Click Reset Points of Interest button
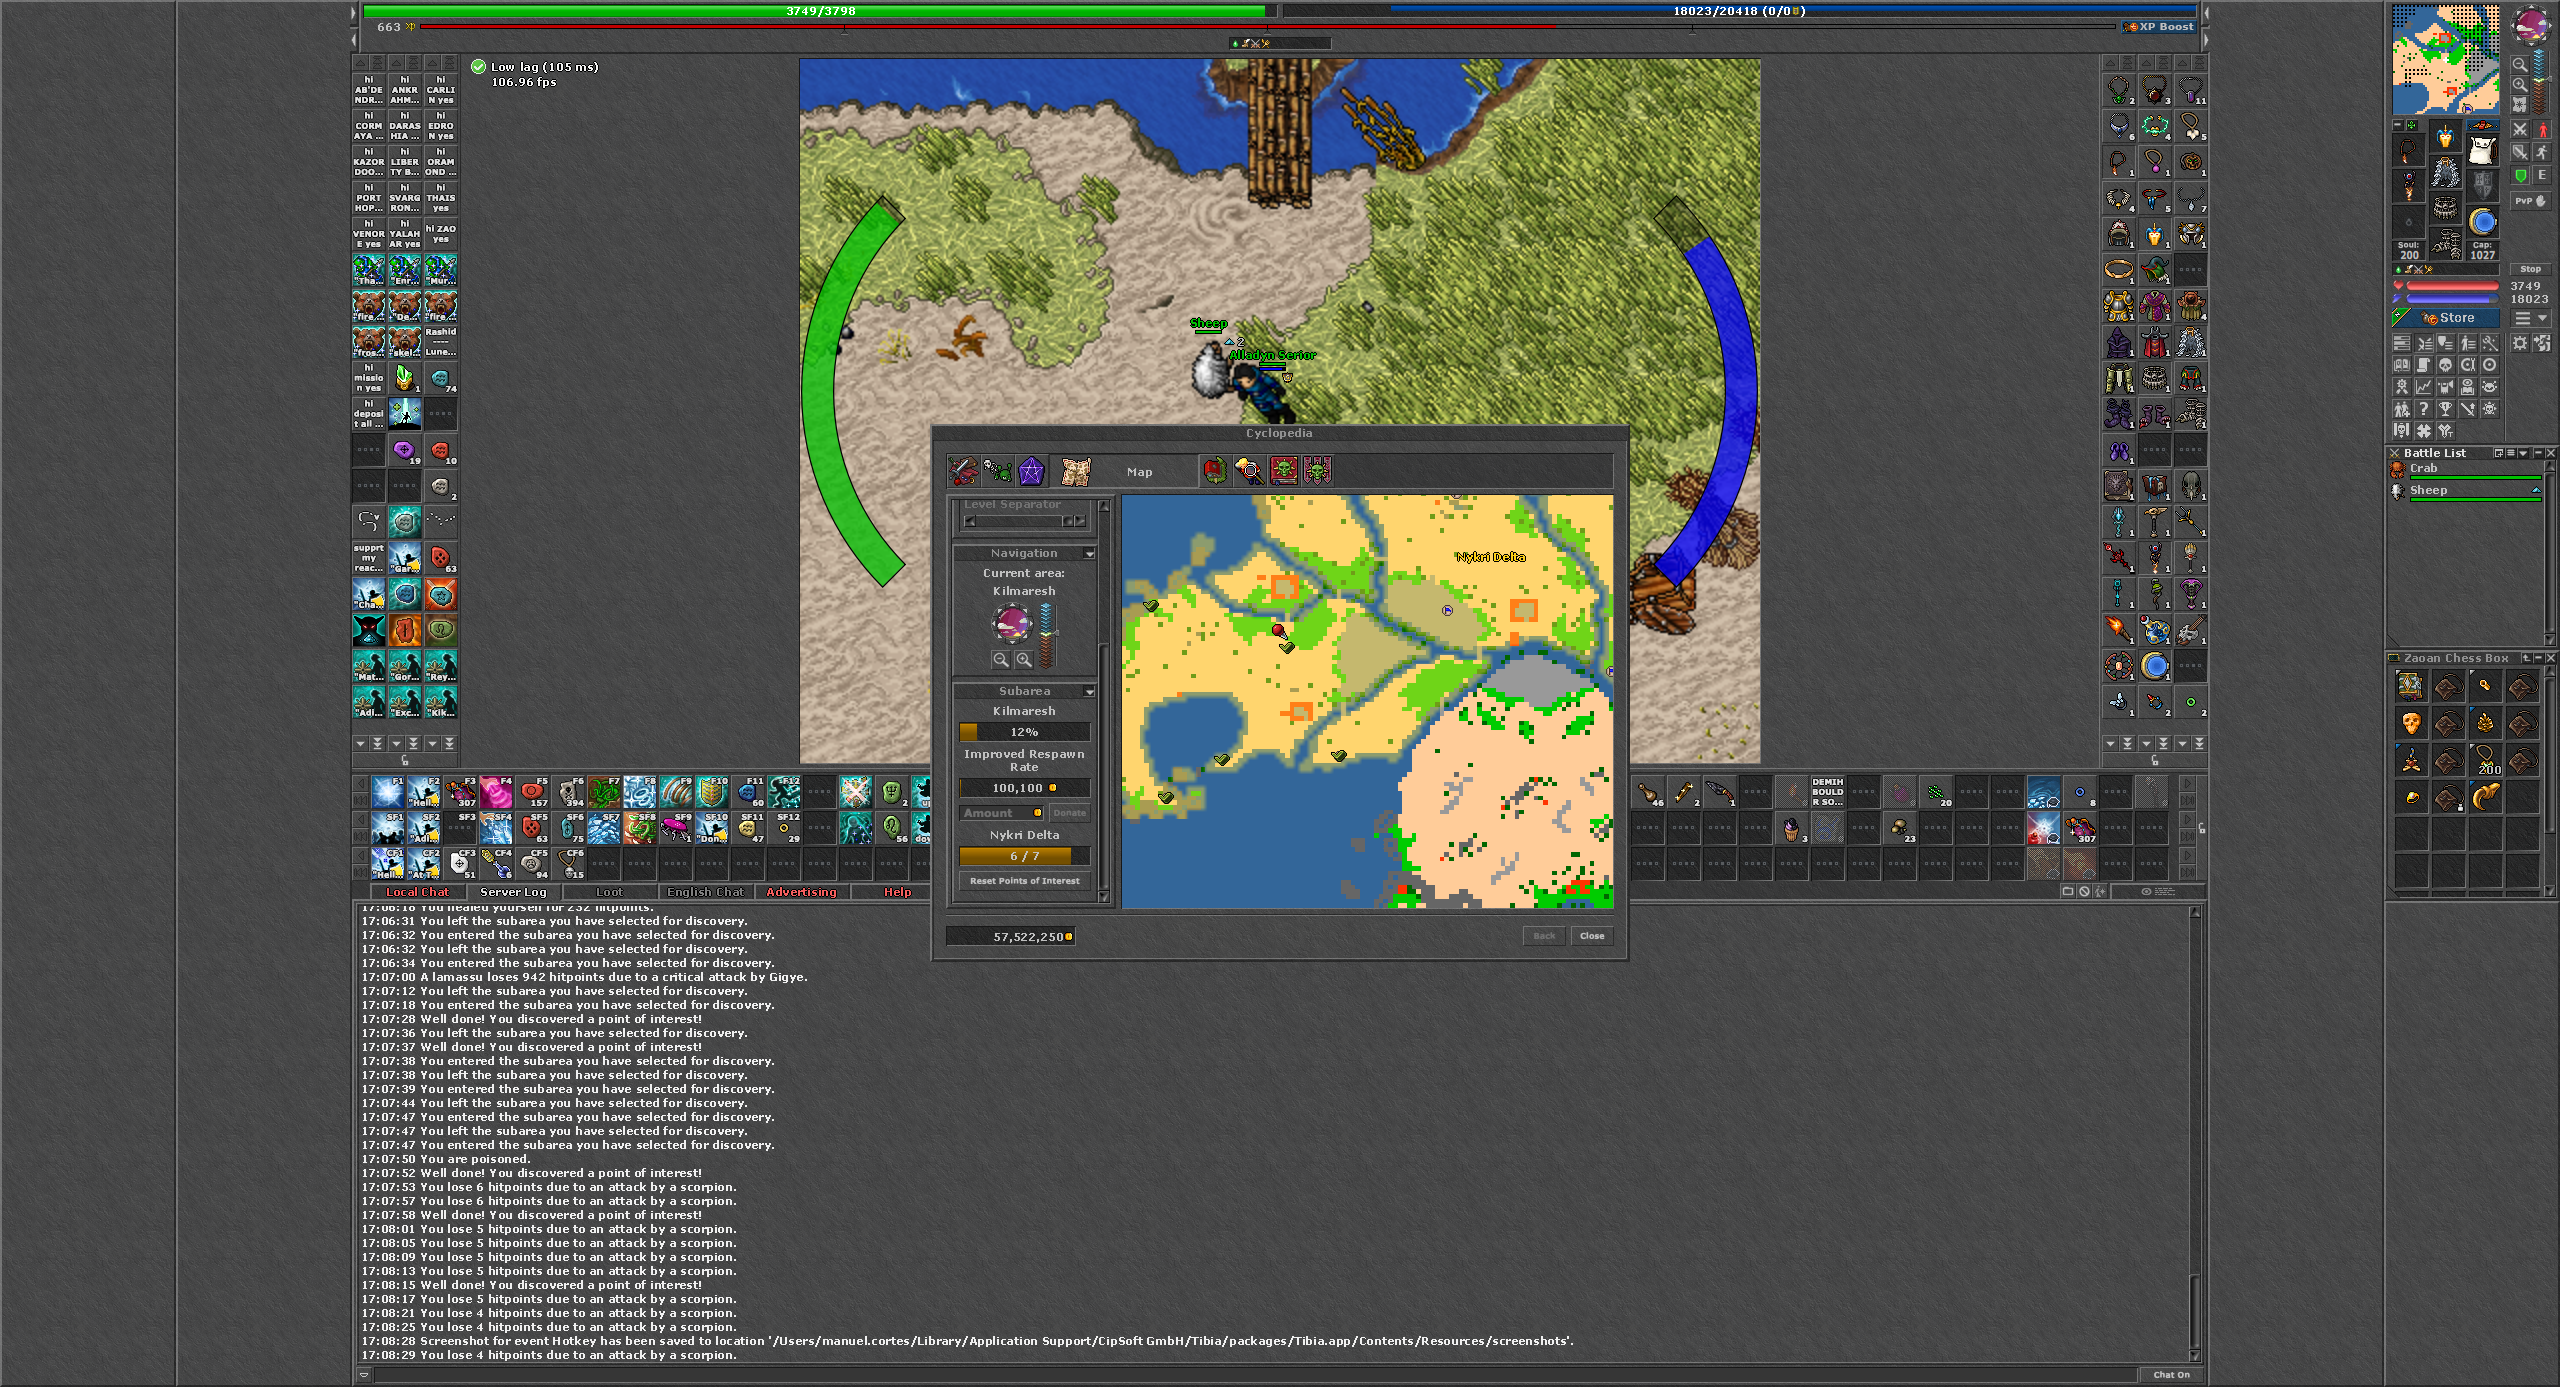This screenshot has height=1387, width=2560. click(x=1024, y=881)
